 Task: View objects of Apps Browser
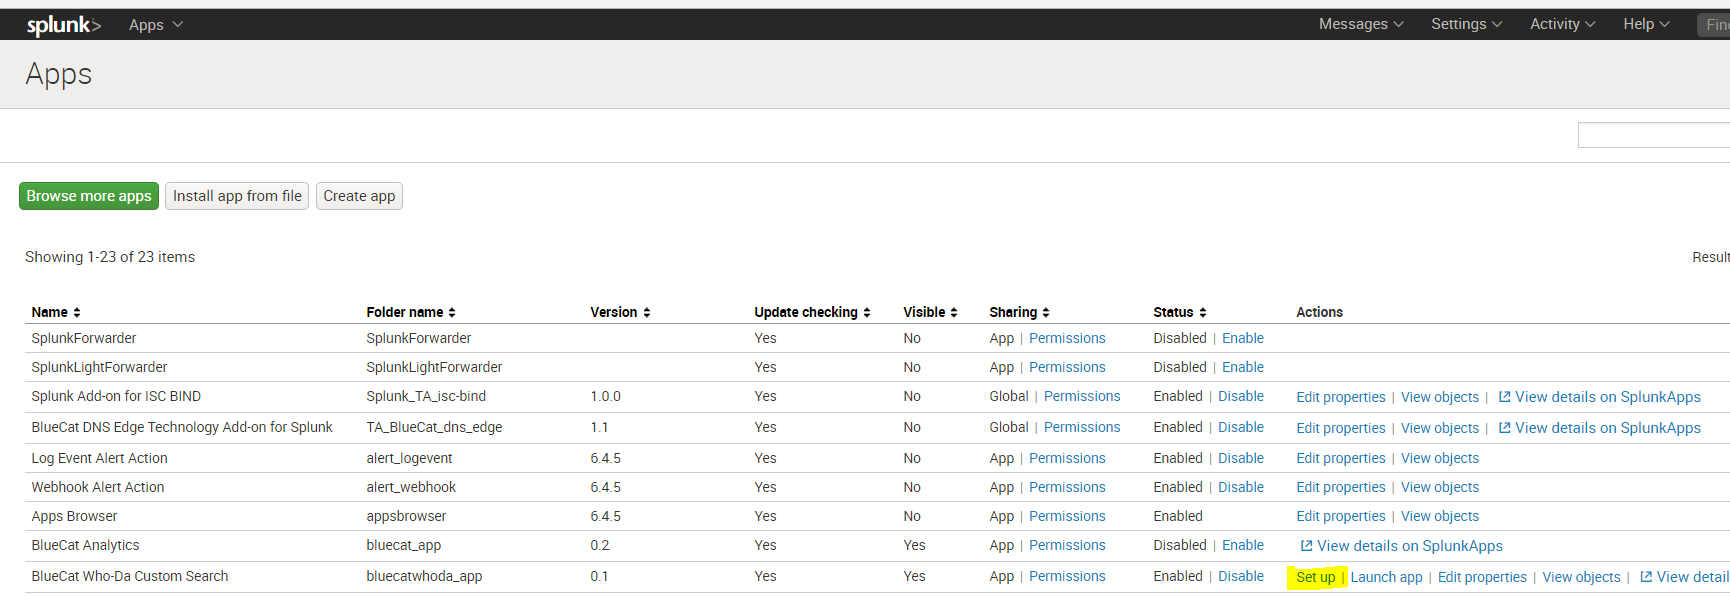click(x=1440, y=516)
